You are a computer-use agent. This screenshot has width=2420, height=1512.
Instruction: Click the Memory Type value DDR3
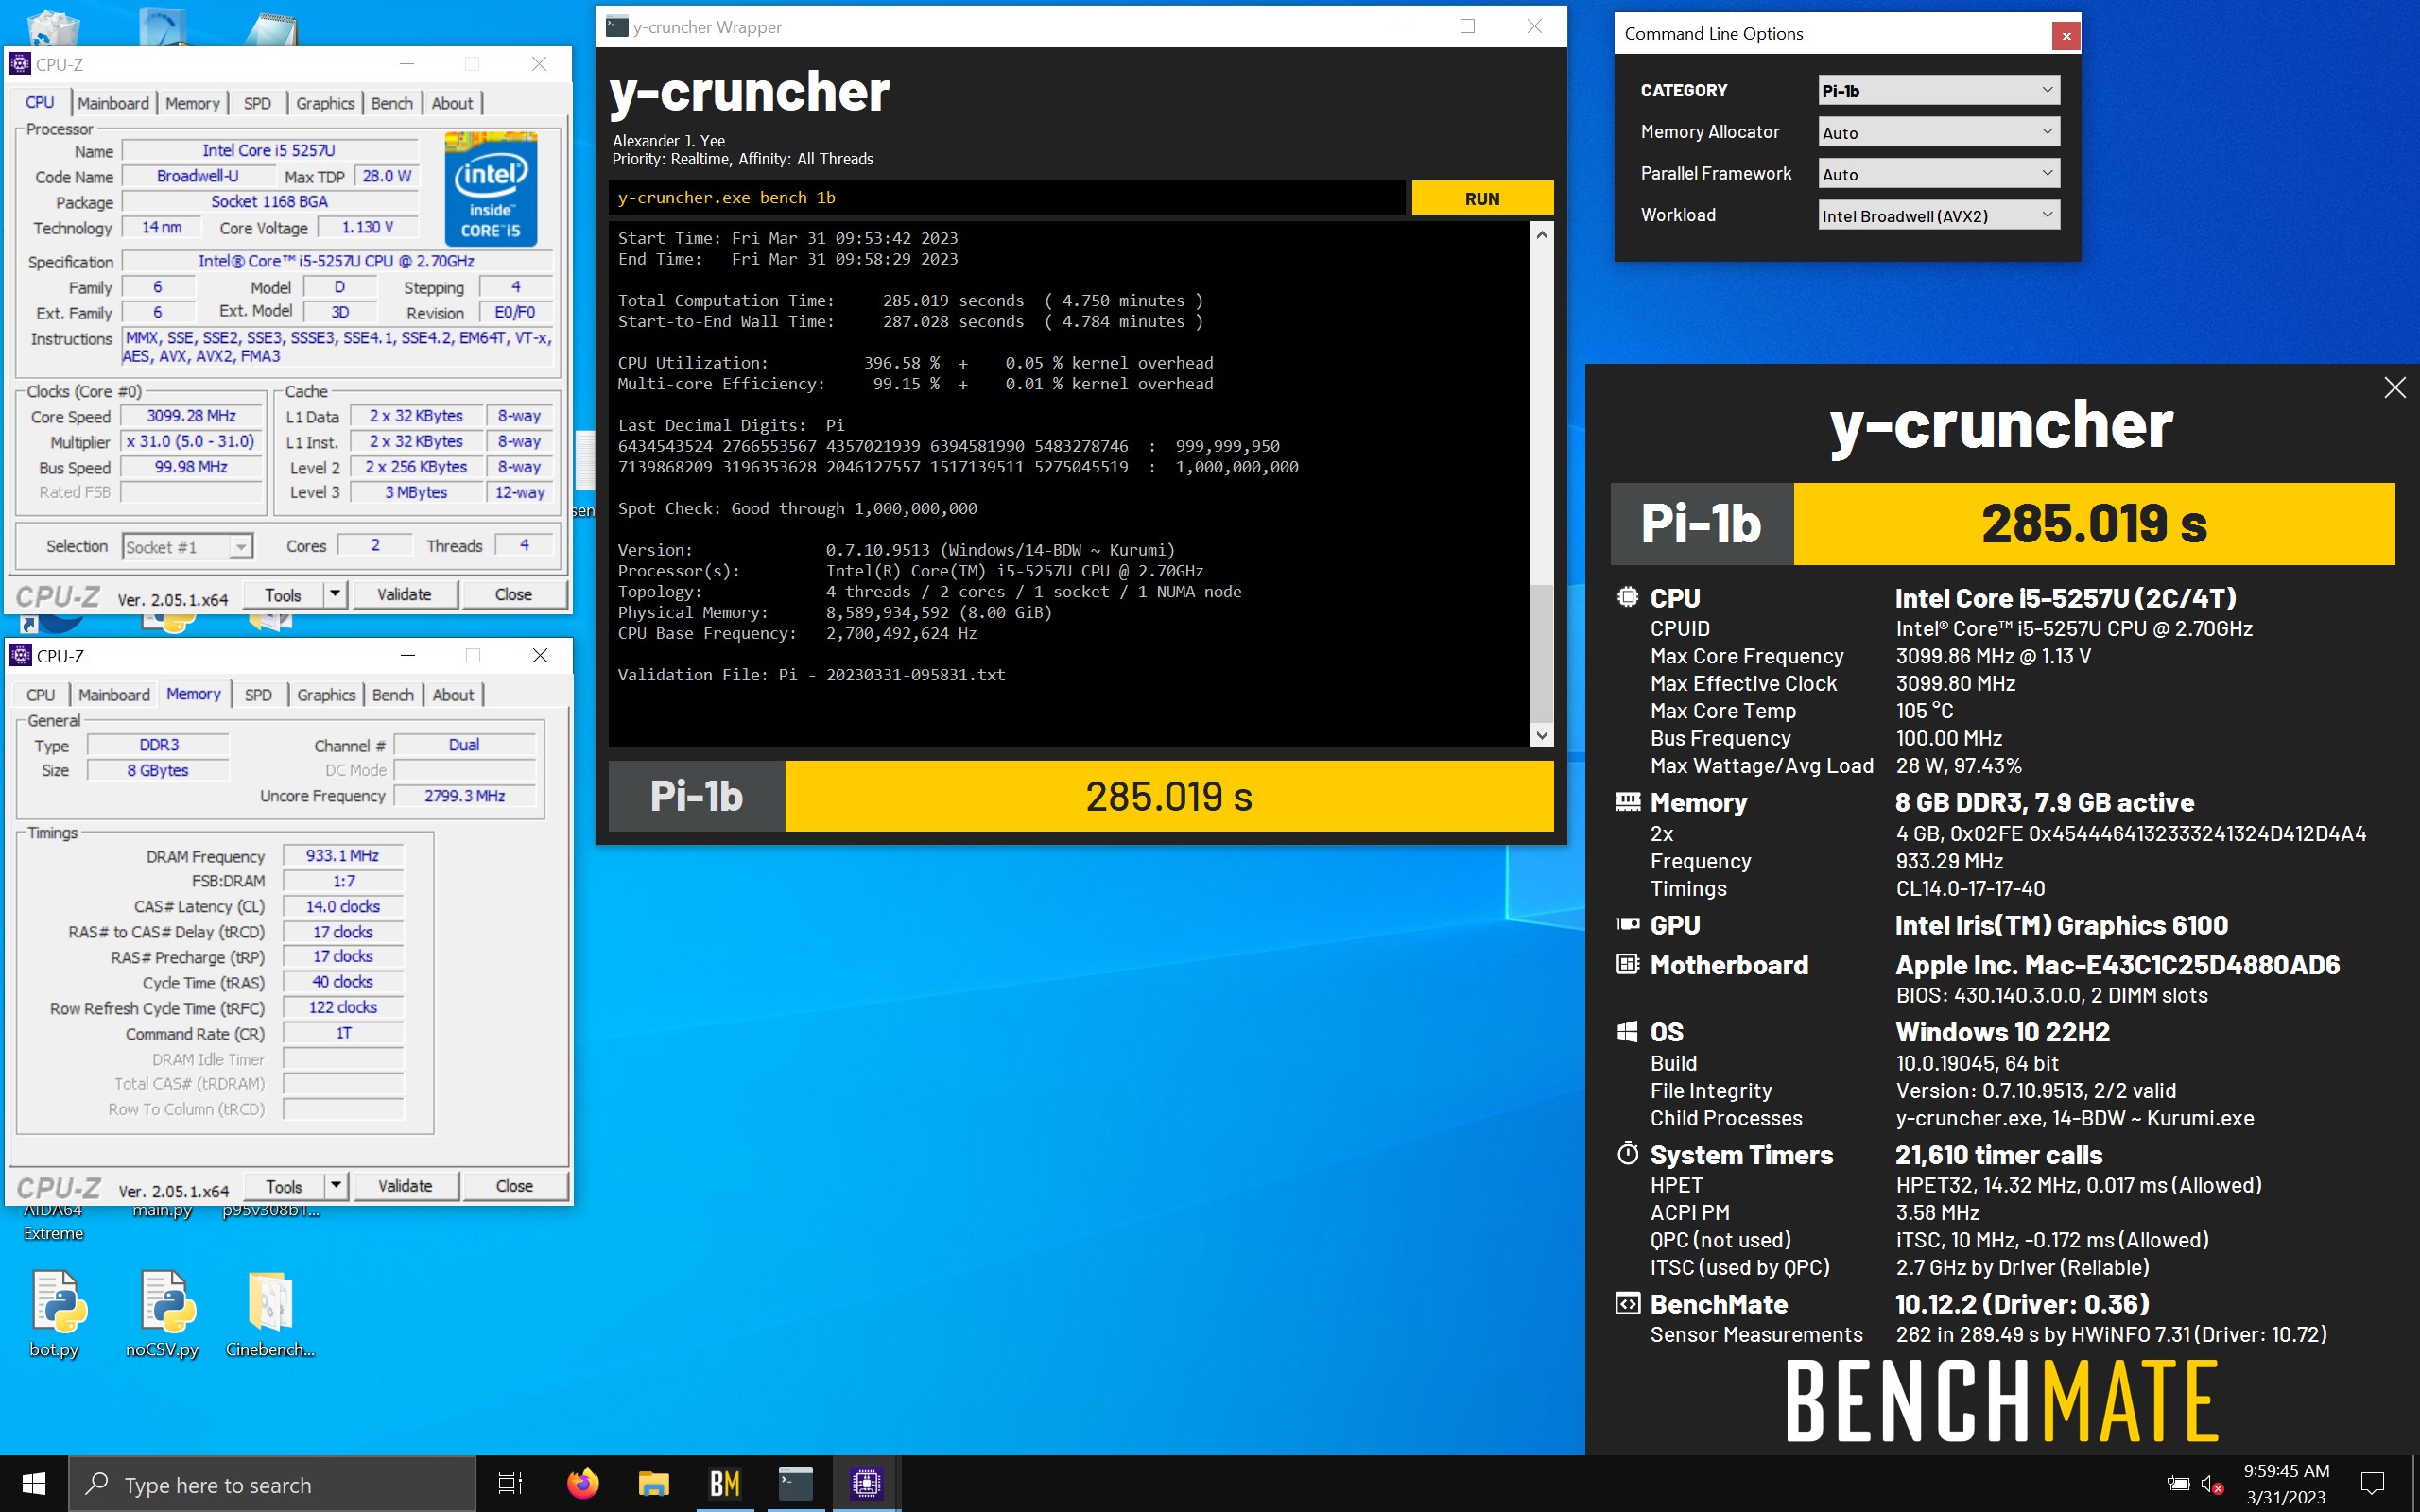click(159, 745)
